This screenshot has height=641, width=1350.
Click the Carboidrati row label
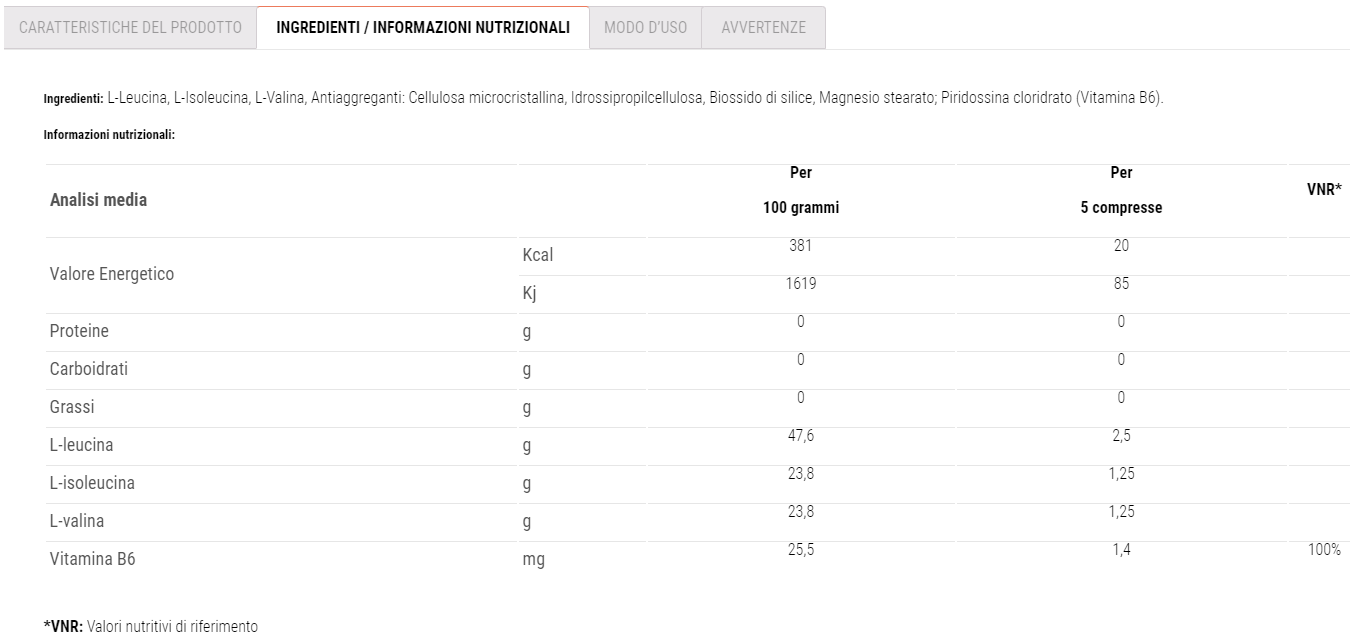[89, 369]
